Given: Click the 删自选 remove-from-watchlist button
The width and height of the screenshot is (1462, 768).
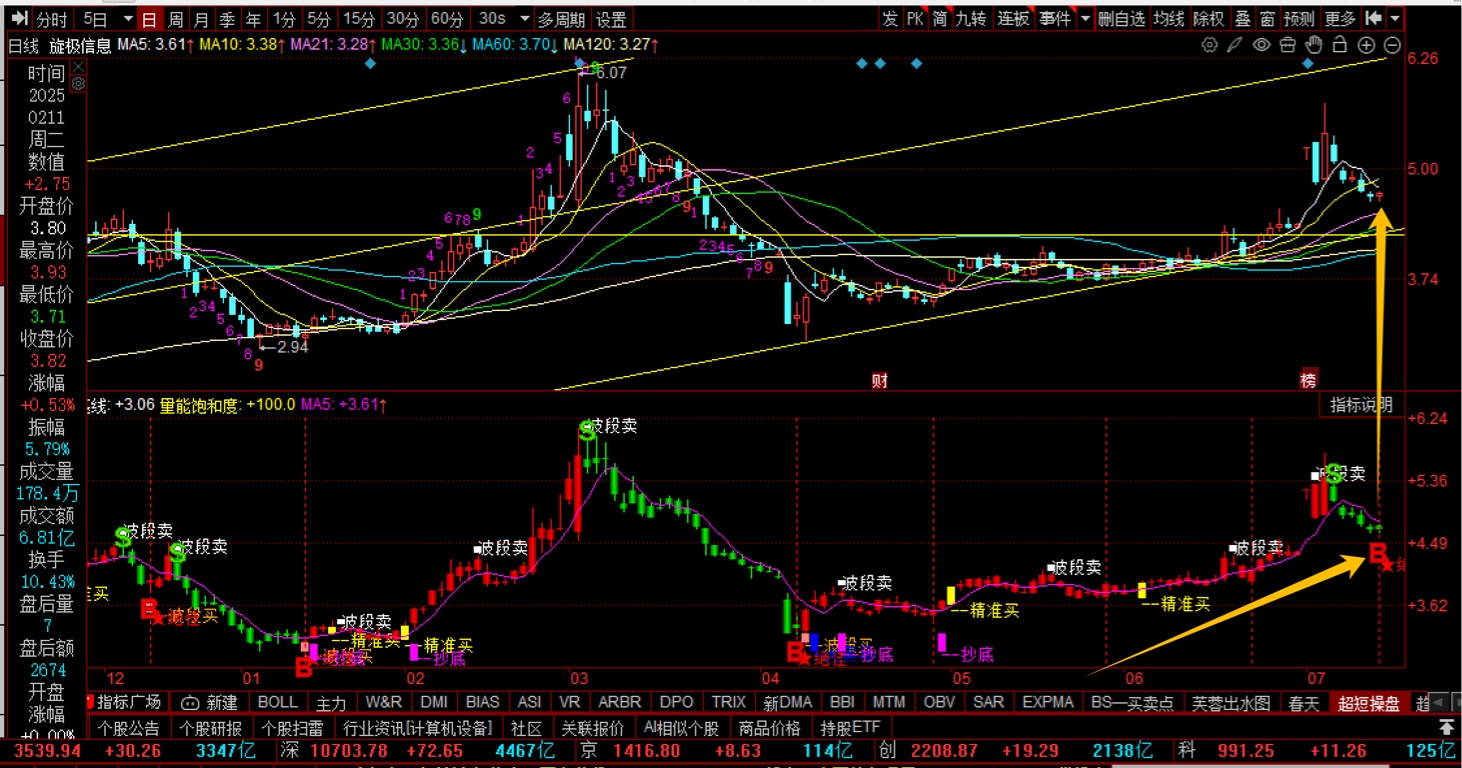Looking at the screenshot, I should [x=1121, y=19].
